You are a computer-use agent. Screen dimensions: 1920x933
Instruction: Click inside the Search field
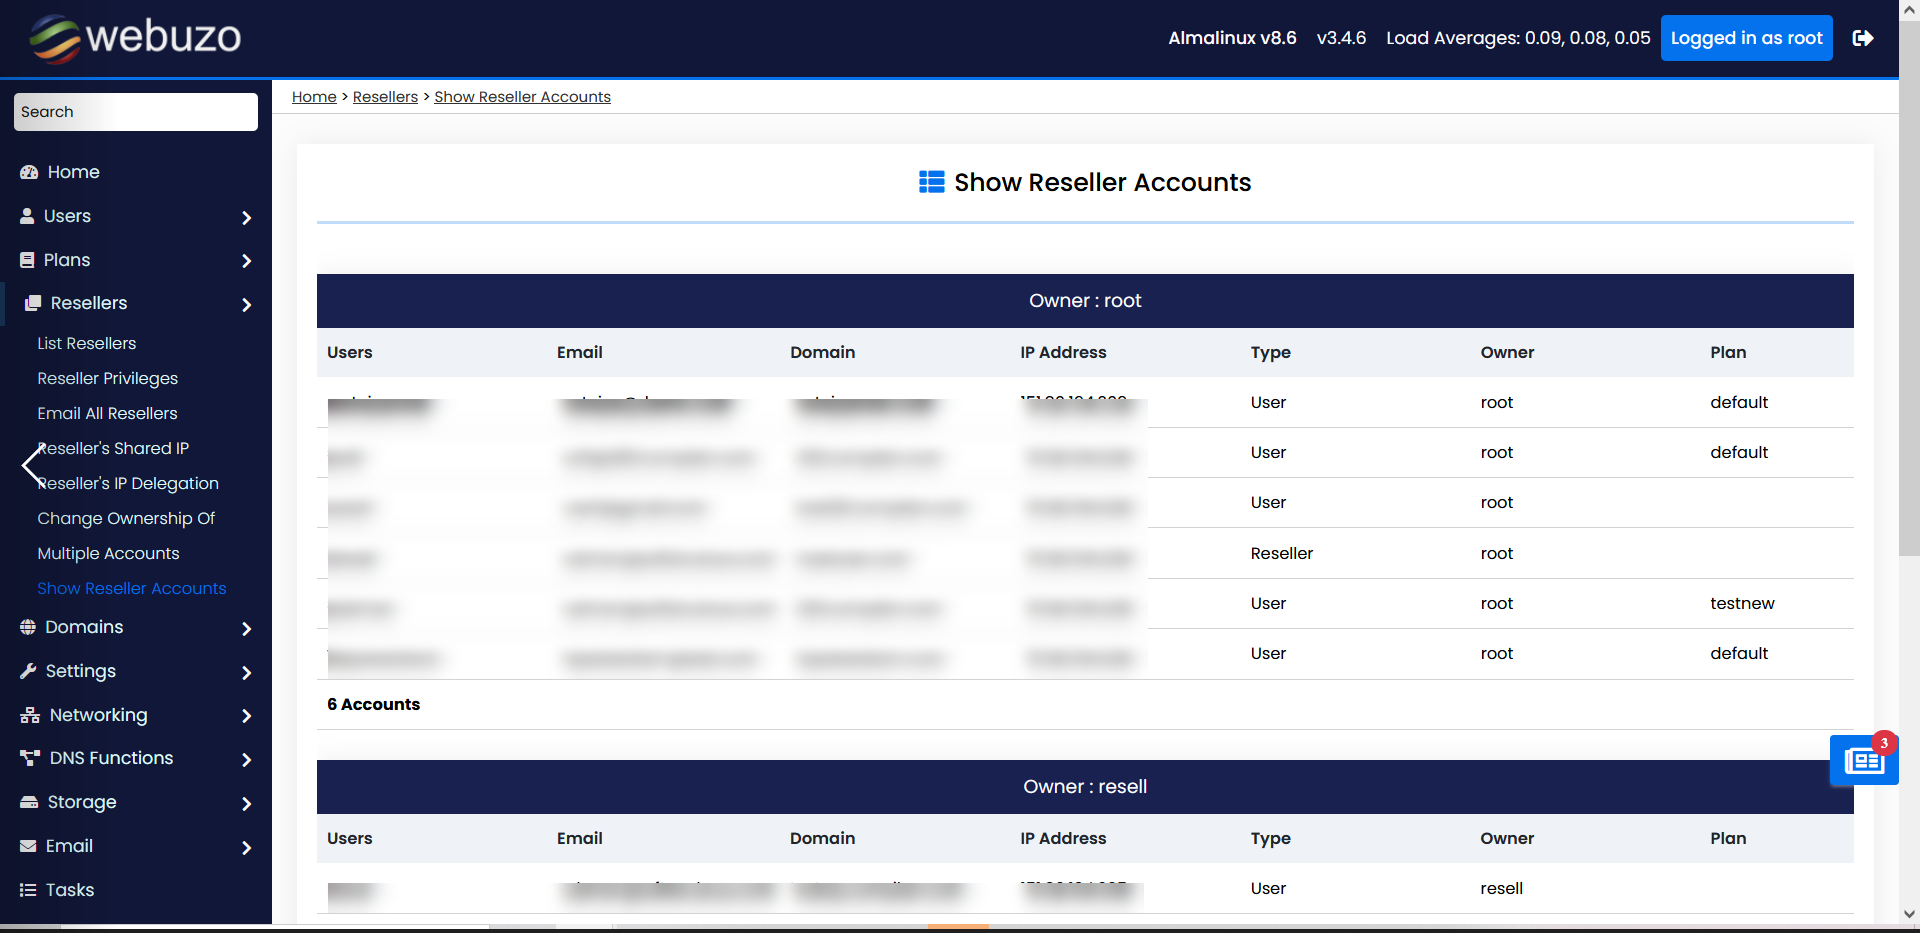(135, 111)
